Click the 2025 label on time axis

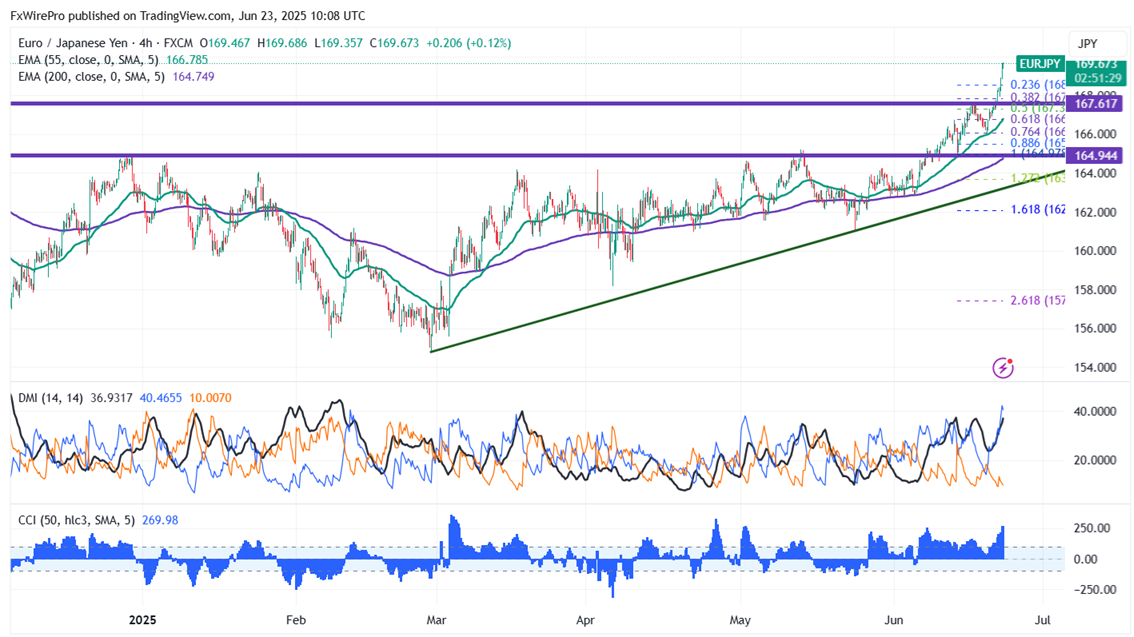tap(142, 620)
